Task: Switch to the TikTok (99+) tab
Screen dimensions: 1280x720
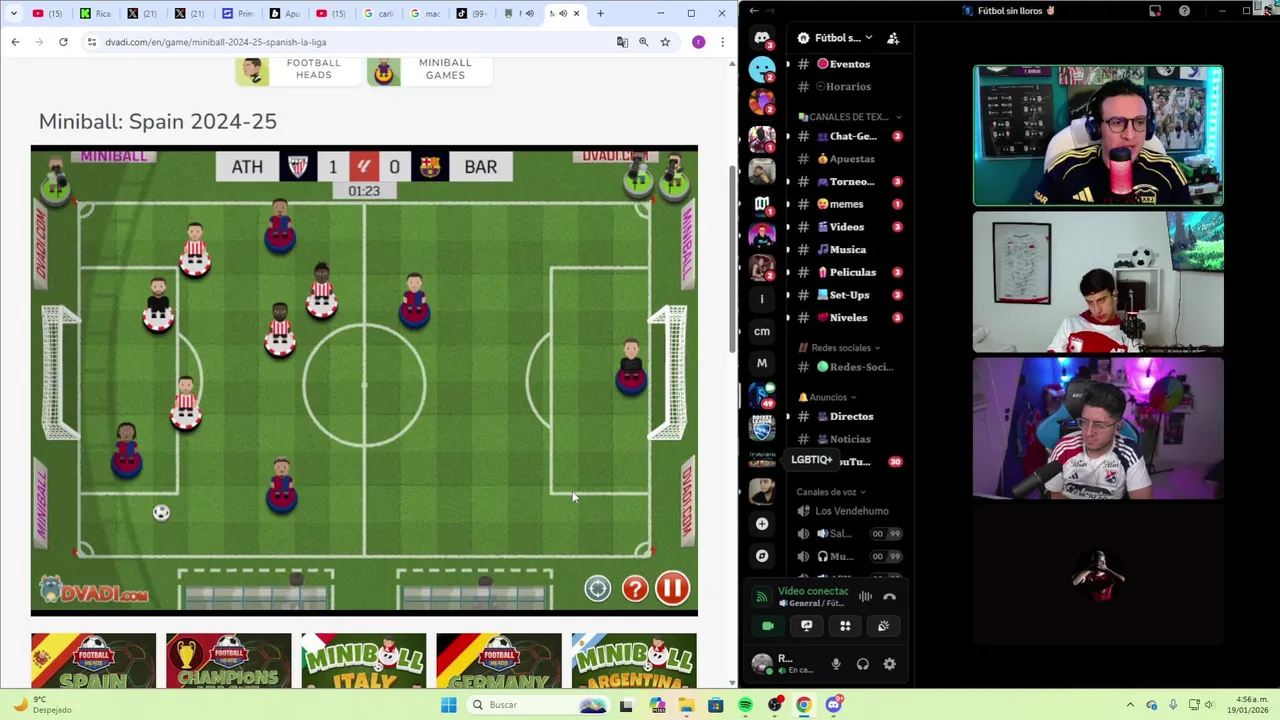Action: (x=472, y=13)
